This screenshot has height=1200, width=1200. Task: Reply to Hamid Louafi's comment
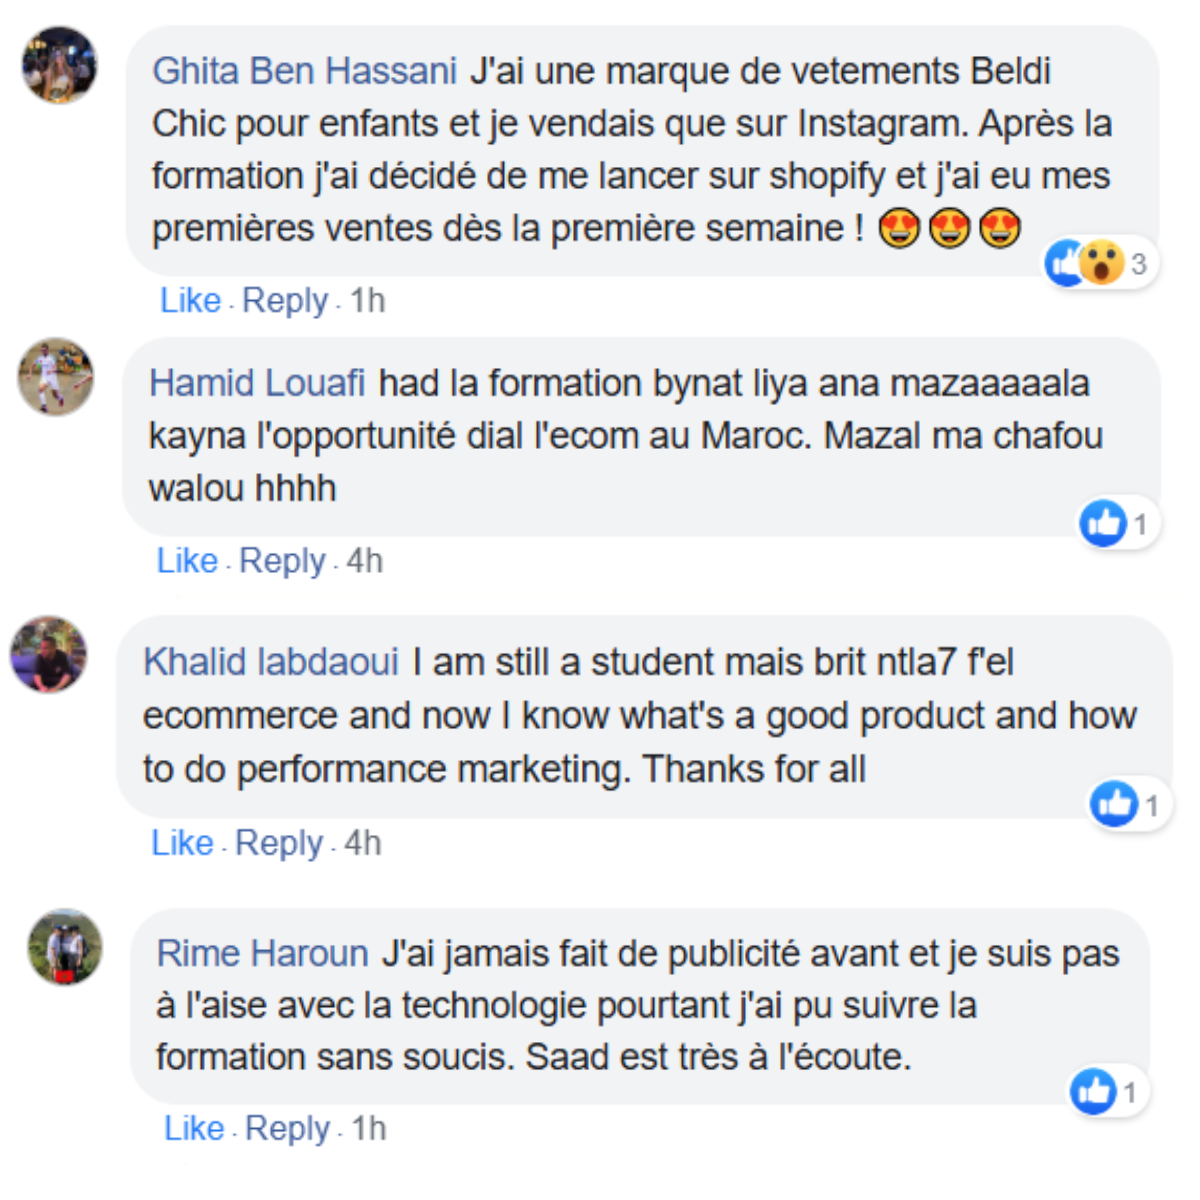pos(282,561)
